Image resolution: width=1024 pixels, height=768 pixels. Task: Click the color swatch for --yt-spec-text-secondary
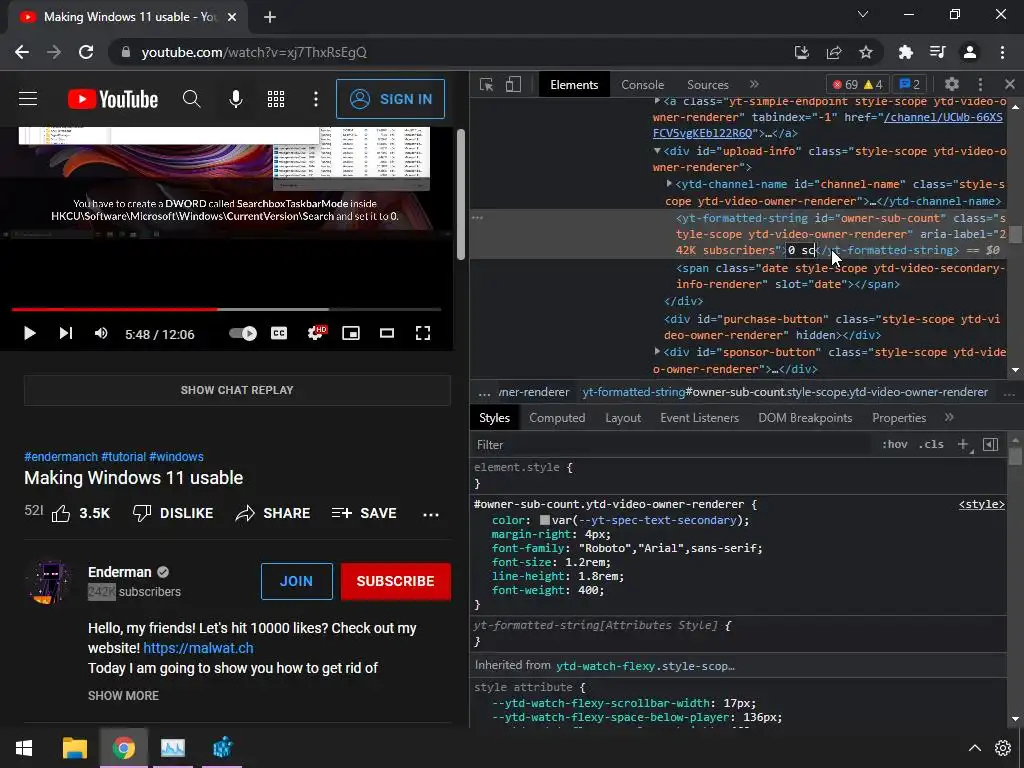click(x=545, y=520)
